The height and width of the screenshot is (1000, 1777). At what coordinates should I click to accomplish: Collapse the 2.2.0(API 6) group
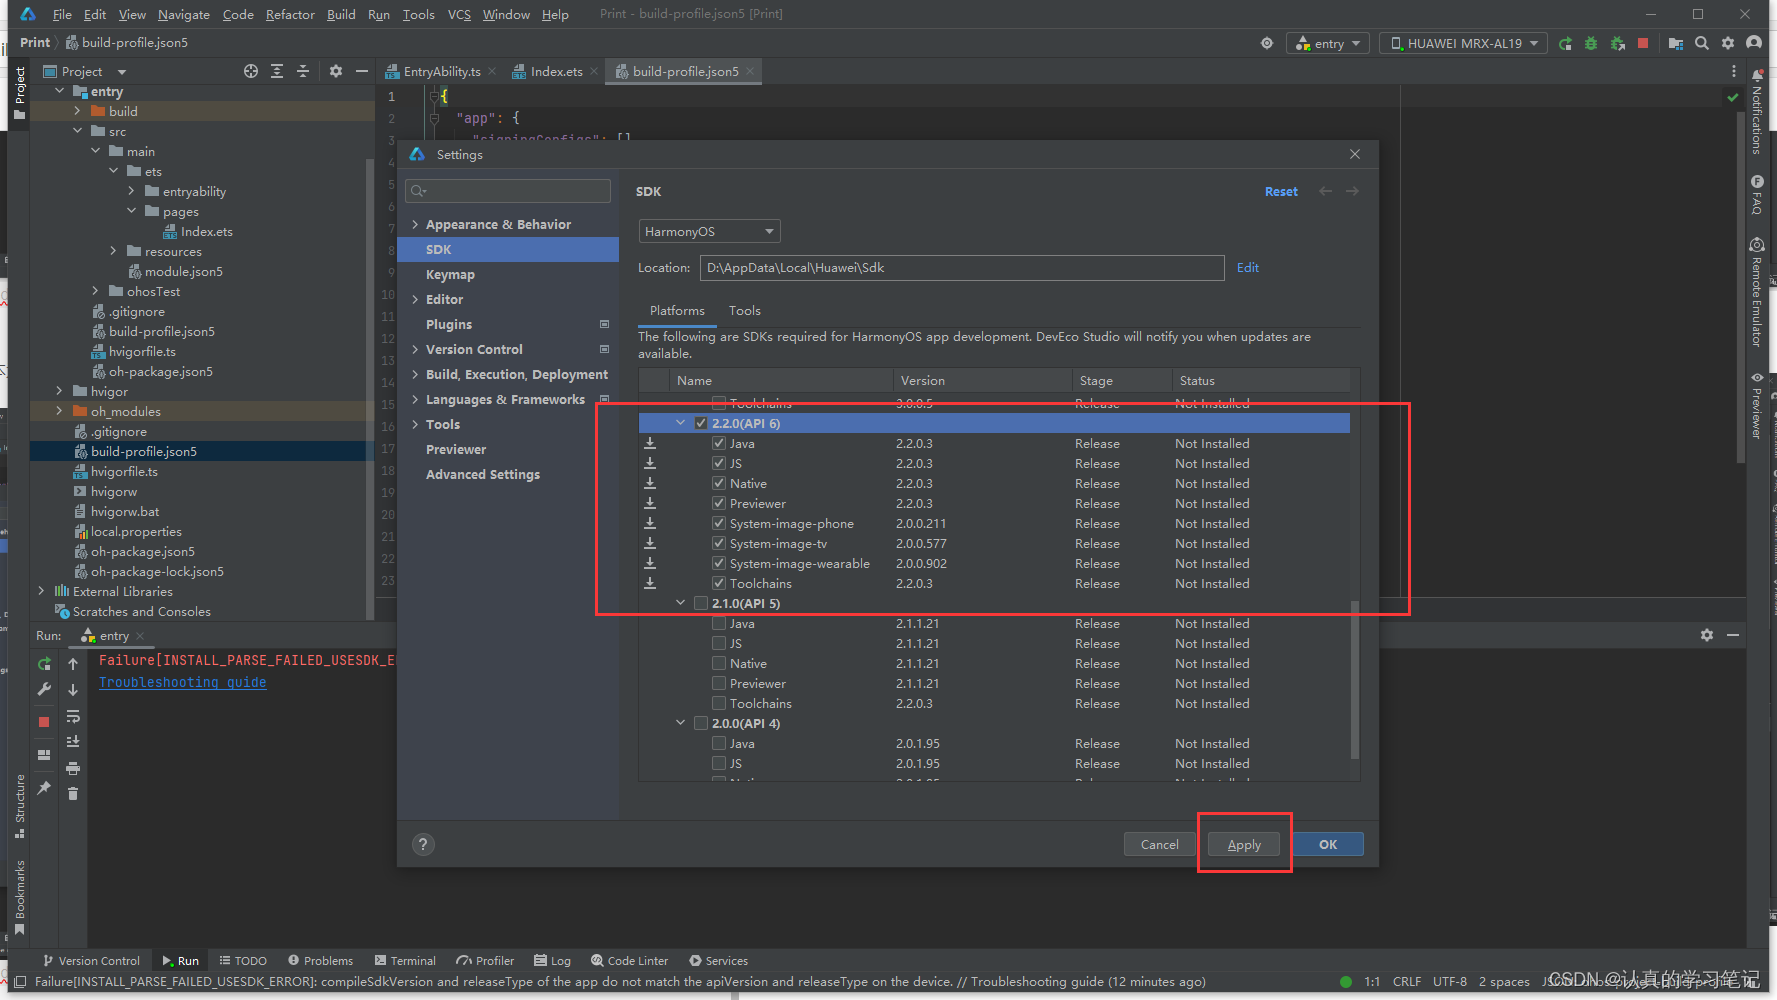681,423
